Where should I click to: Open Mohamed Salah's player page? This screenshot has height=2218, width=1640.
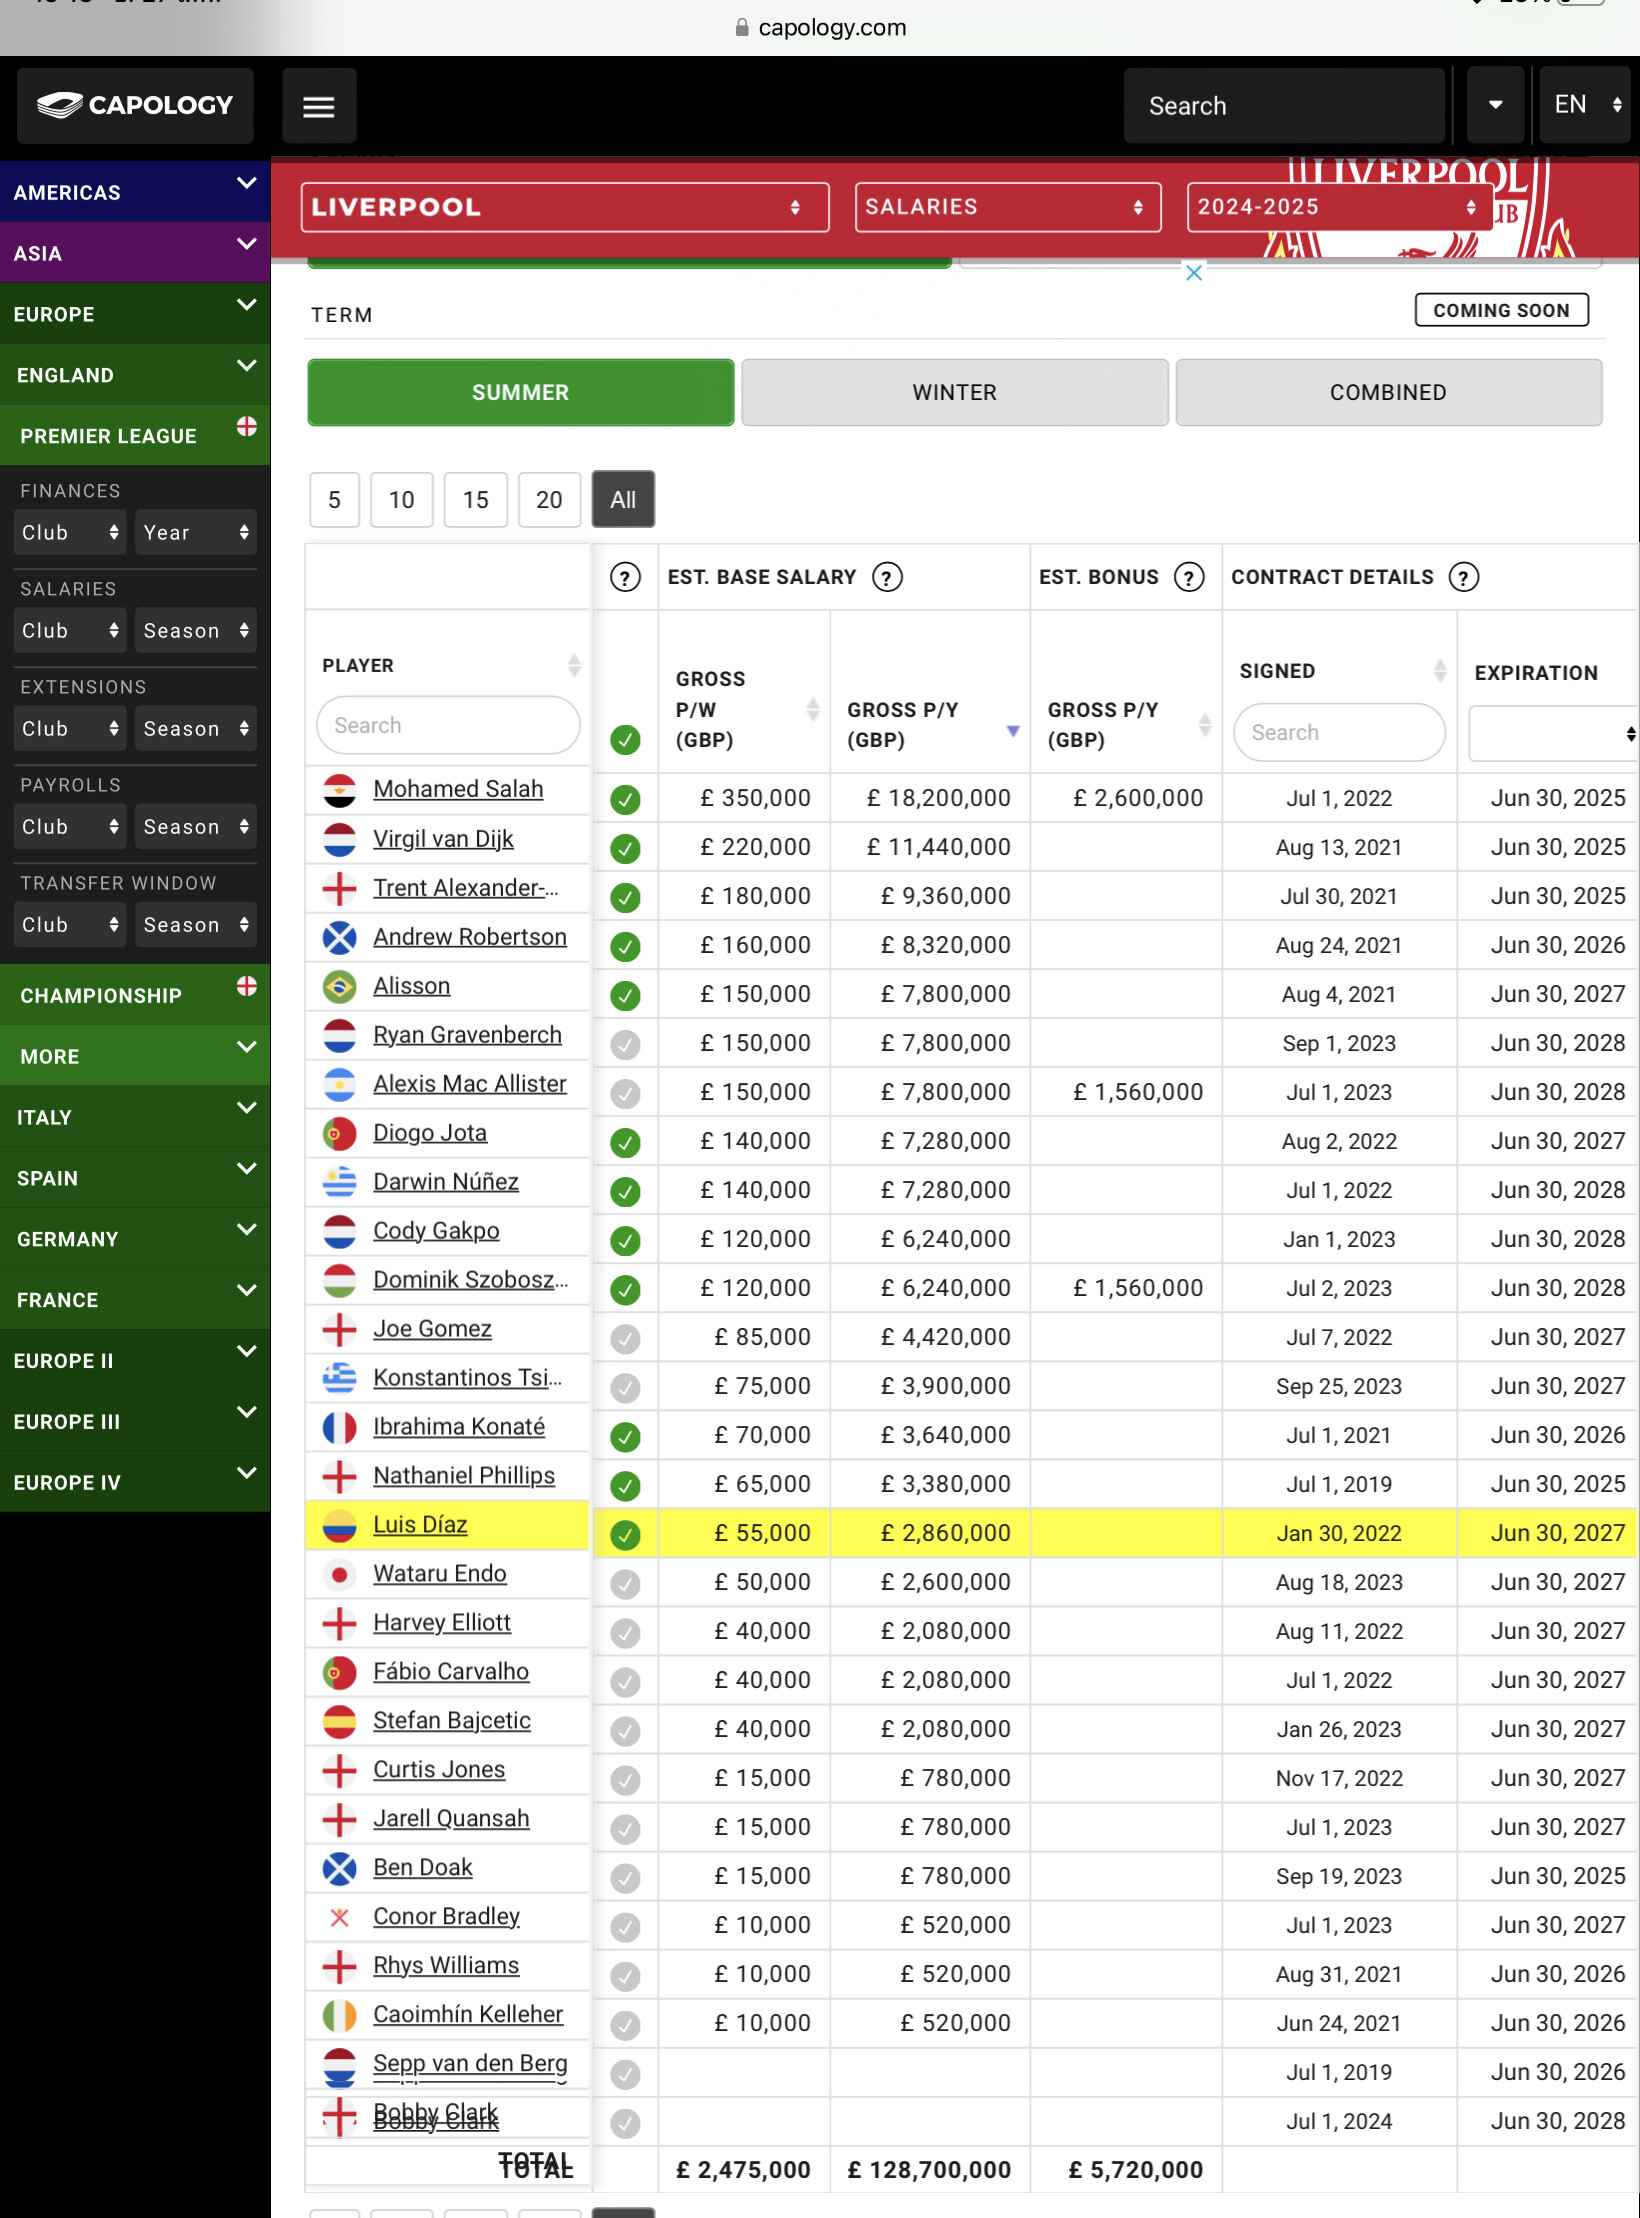click(x=458, y=789)
